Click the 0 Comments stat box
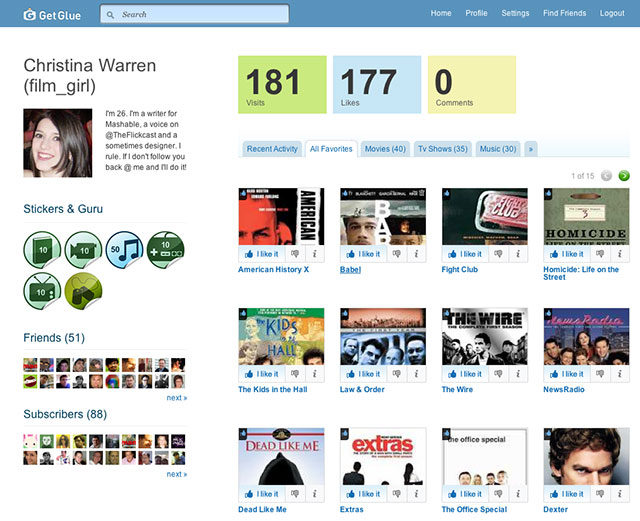Image resolution: width=640 pixels, height=521 pixels. click(472, 85)
